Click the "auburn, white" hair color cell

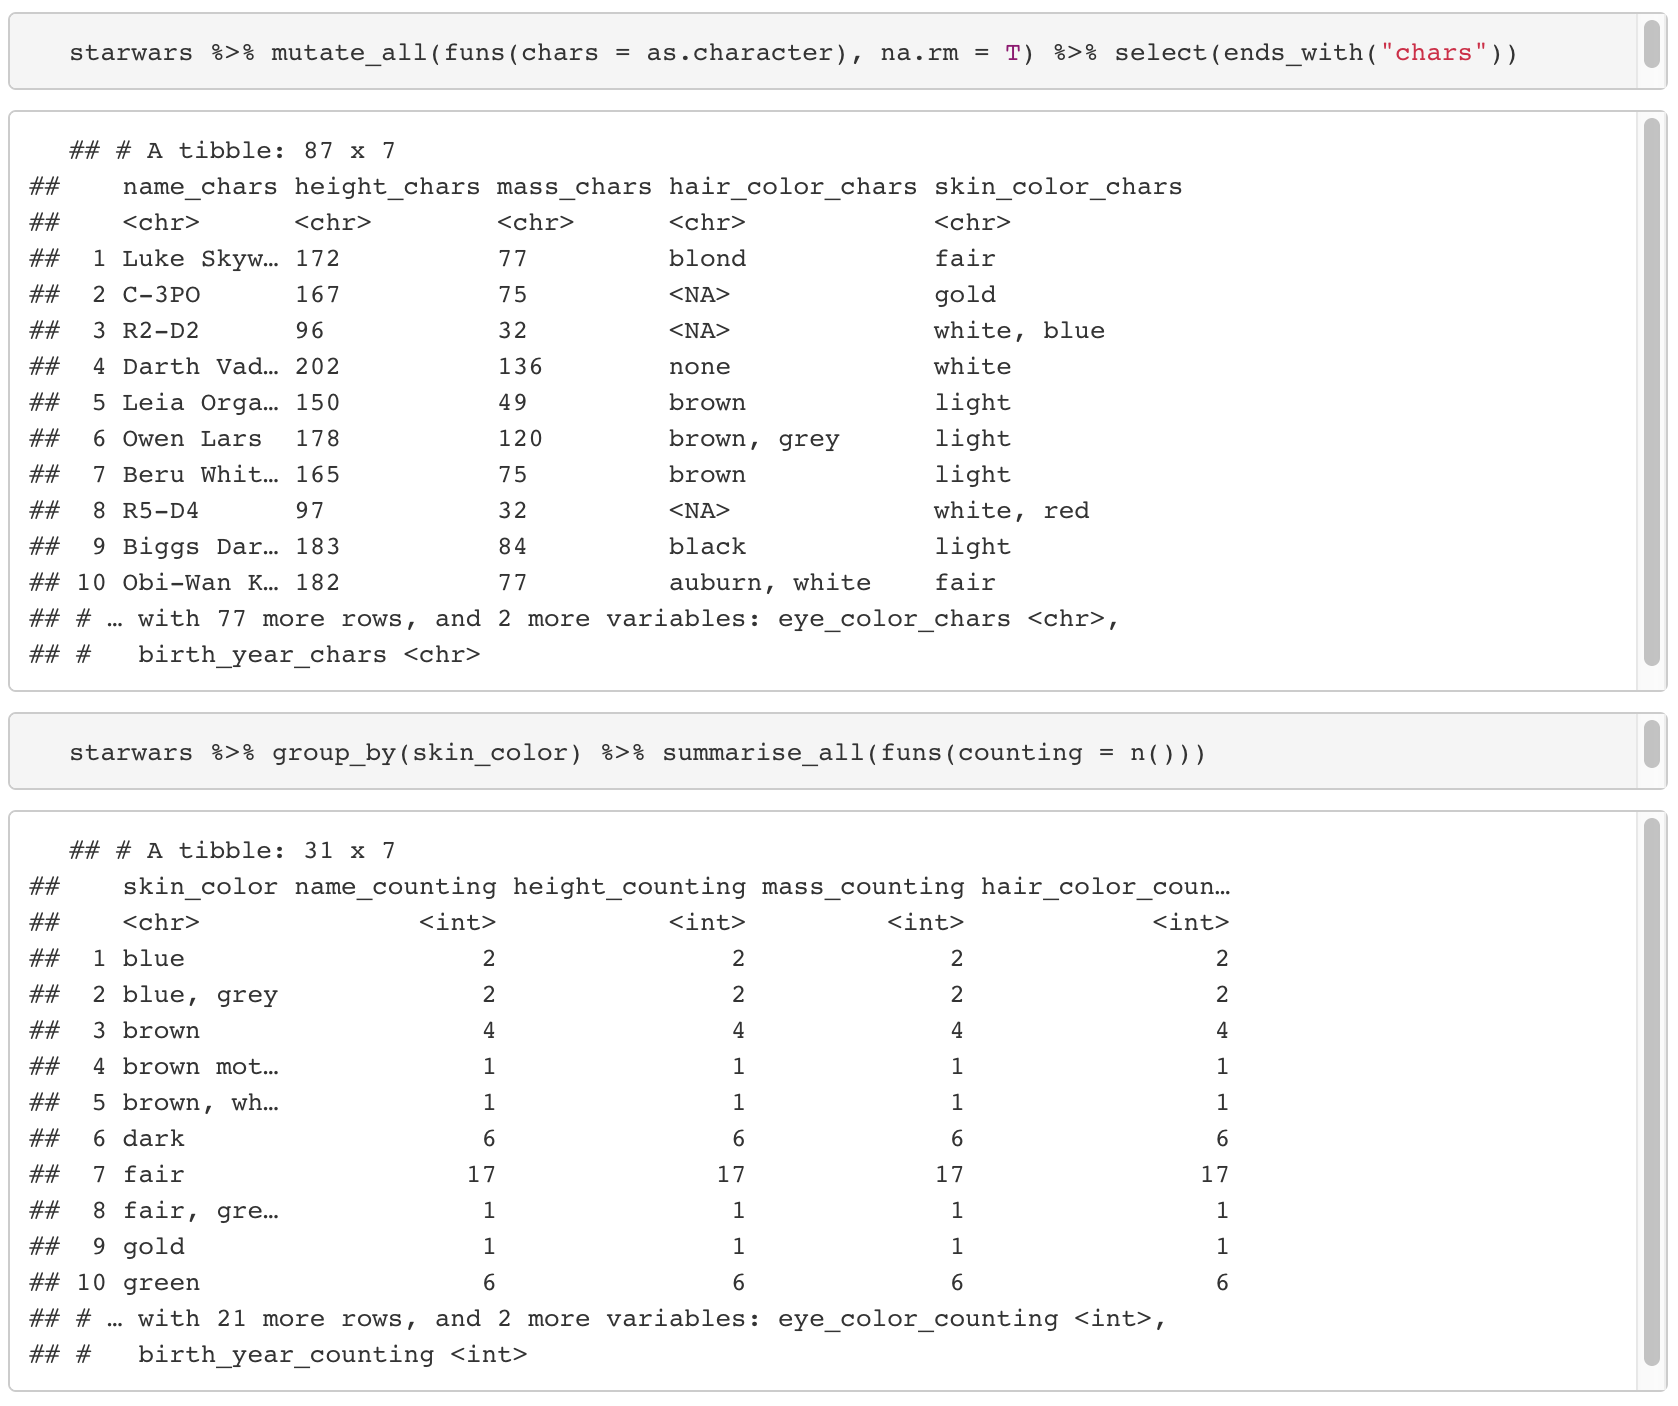pos(770,583)
